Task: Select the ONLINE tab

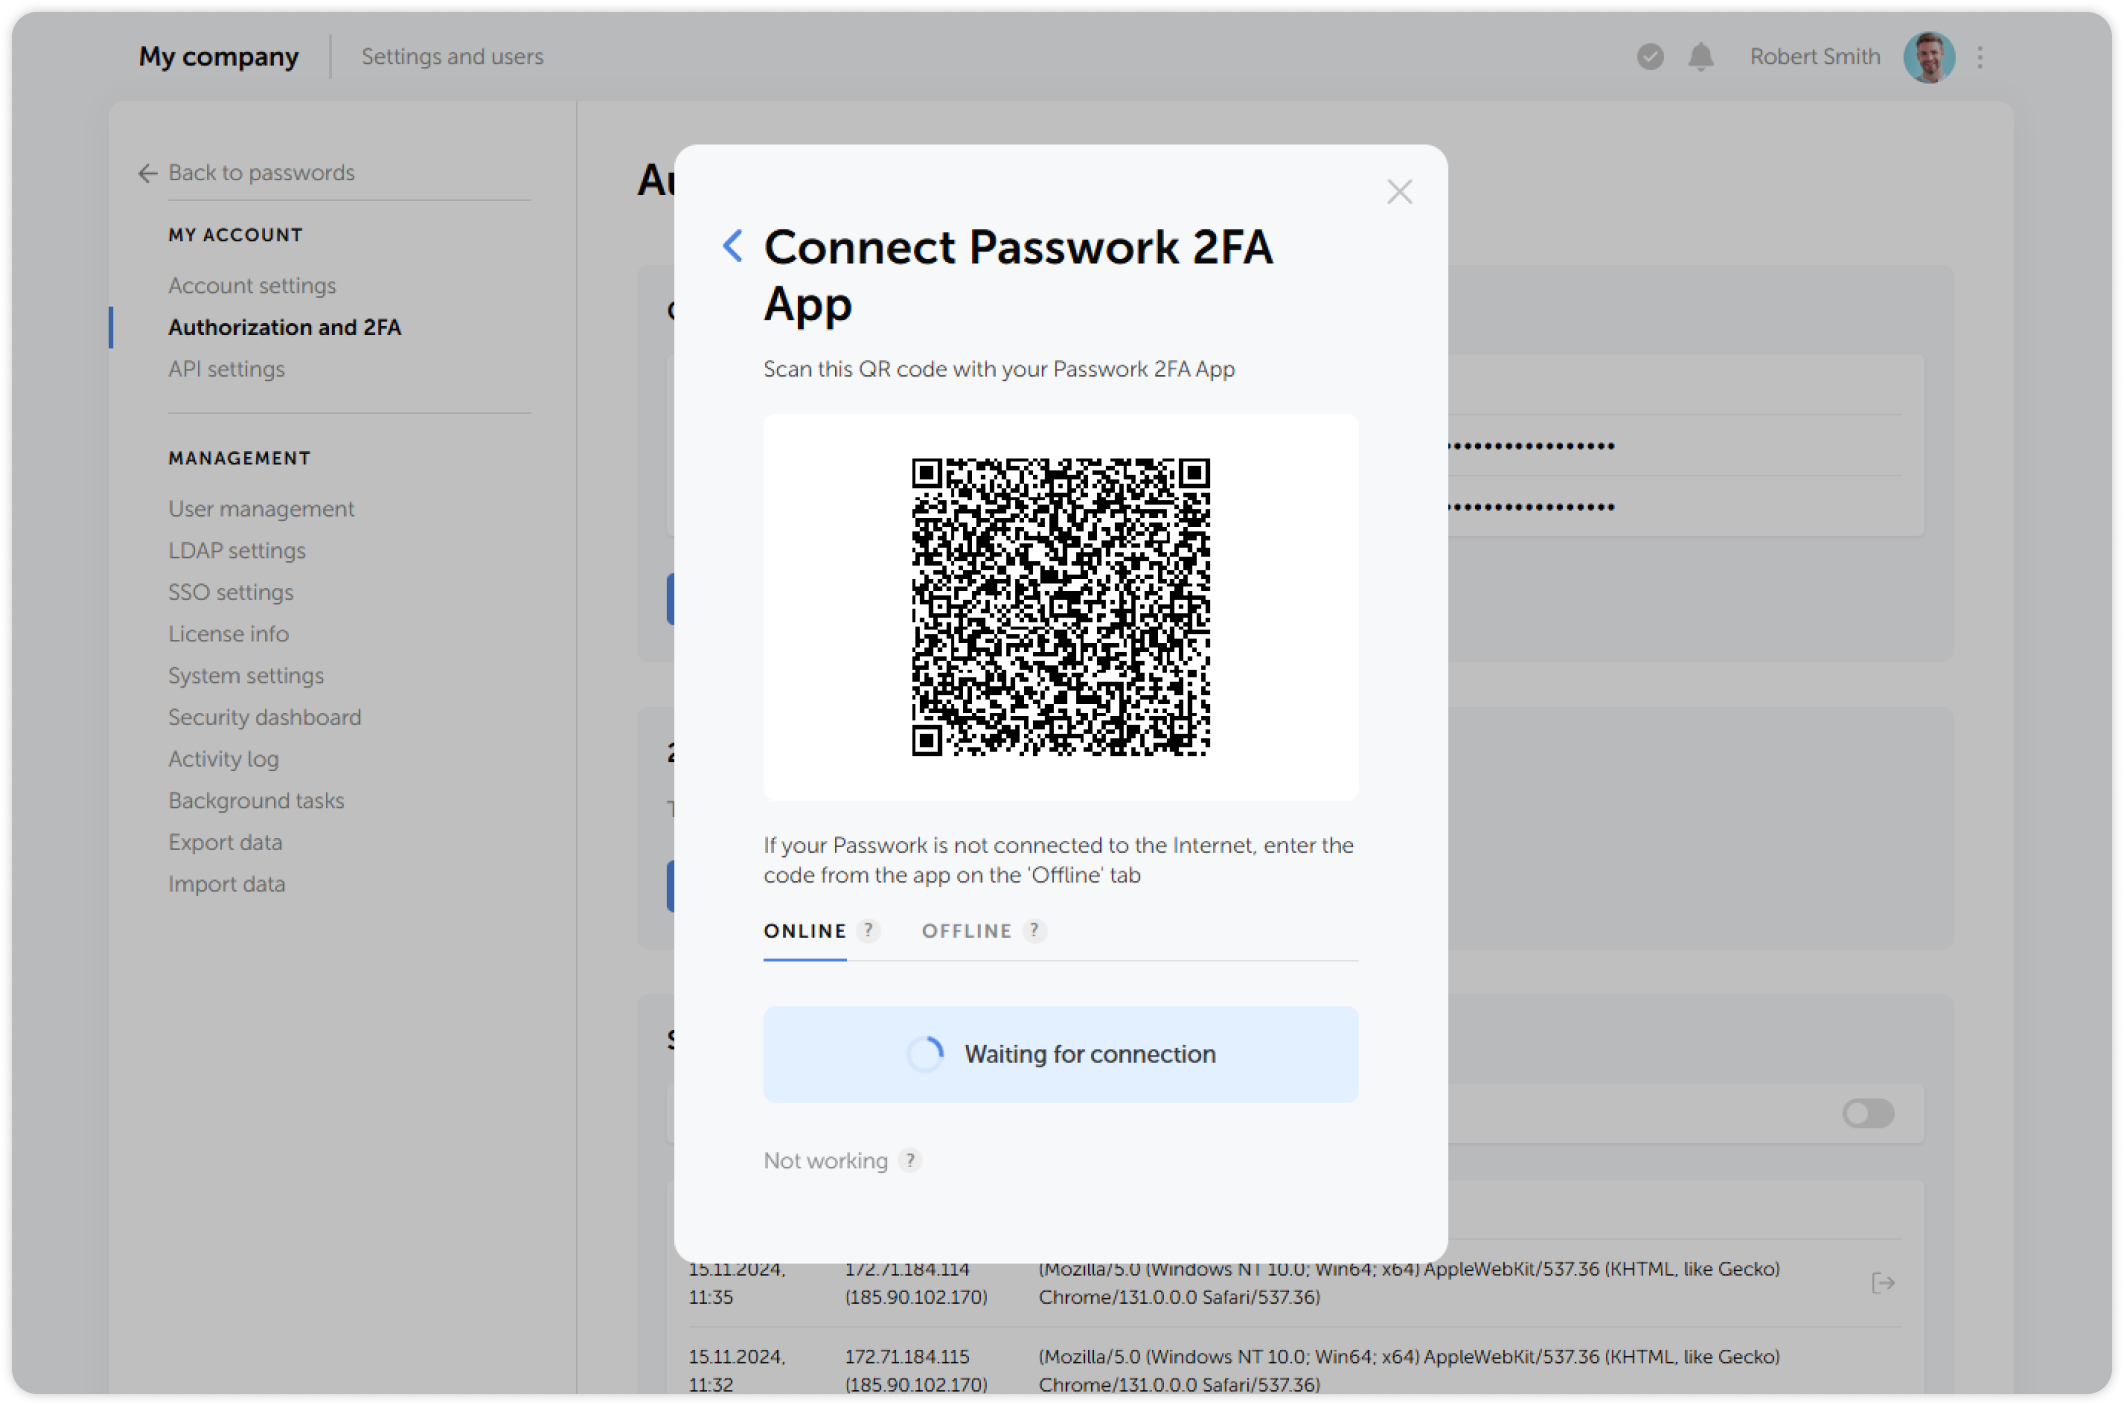Action: coord(804,930)
